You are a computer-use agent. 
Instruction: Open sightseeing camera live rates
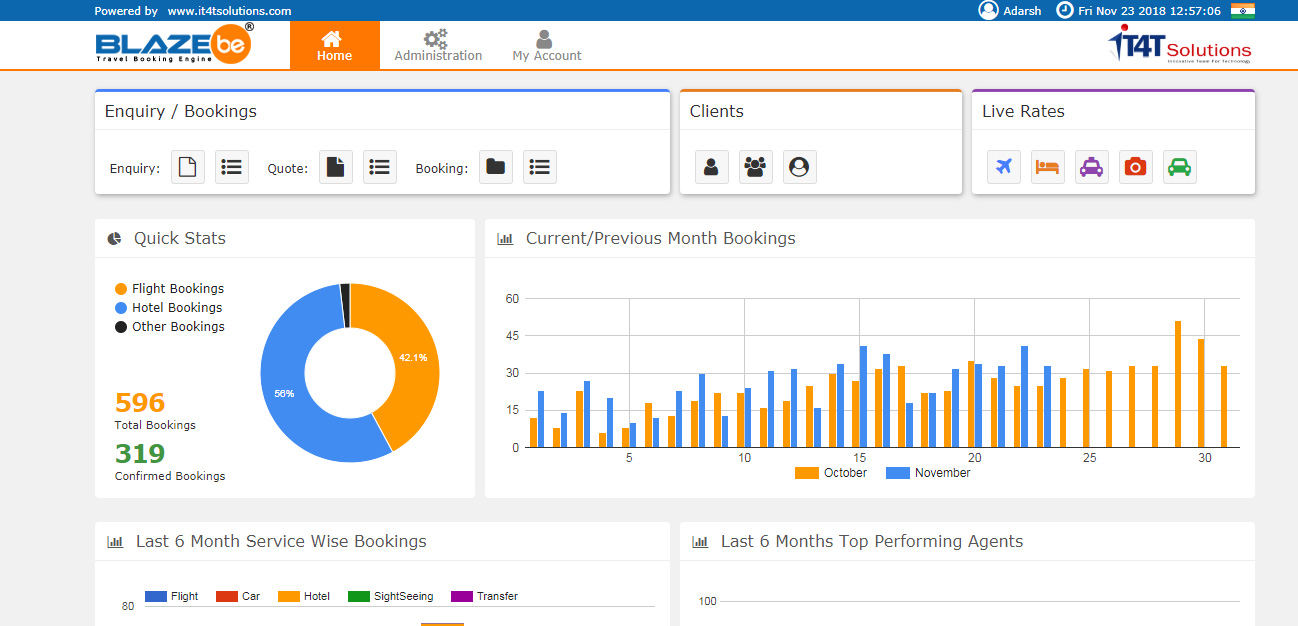click(1136, 168)
